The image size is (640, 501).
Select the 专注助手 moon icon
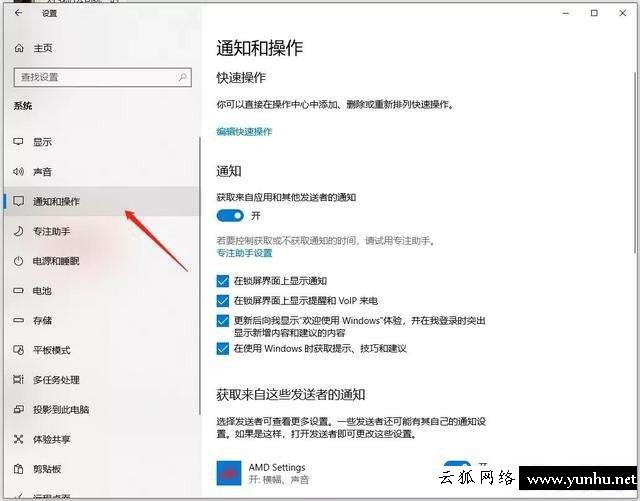18,231
